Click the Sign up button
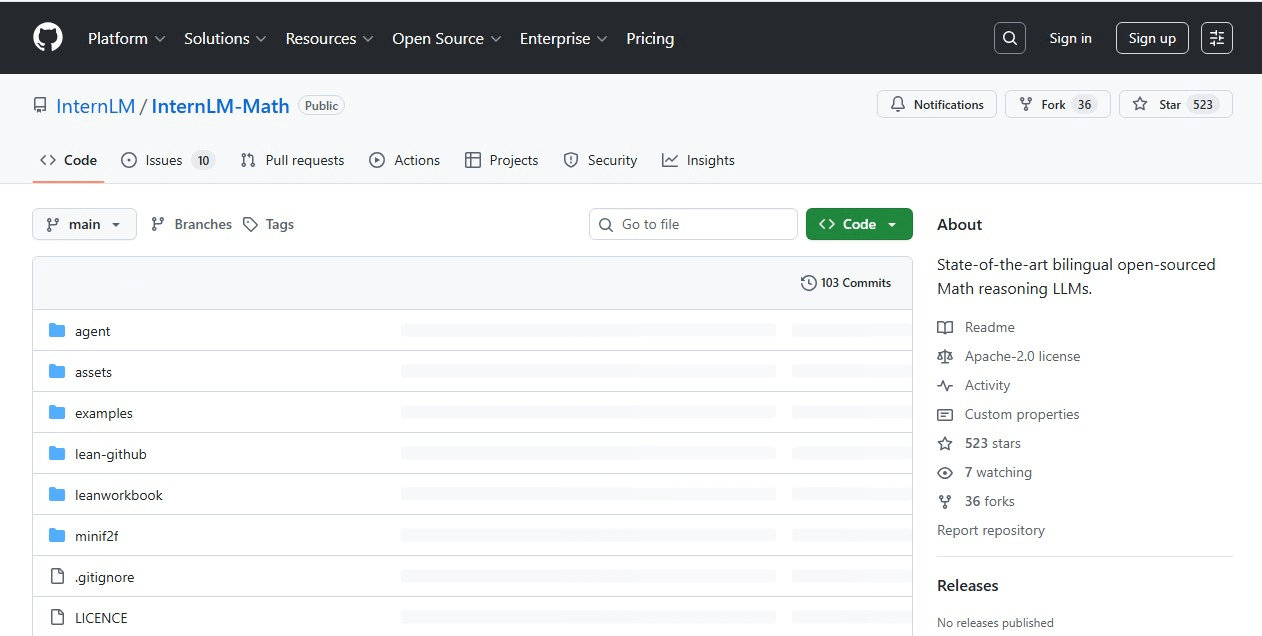The height and width of the screenshot is (636, 1262). (x=1152, y=38)
